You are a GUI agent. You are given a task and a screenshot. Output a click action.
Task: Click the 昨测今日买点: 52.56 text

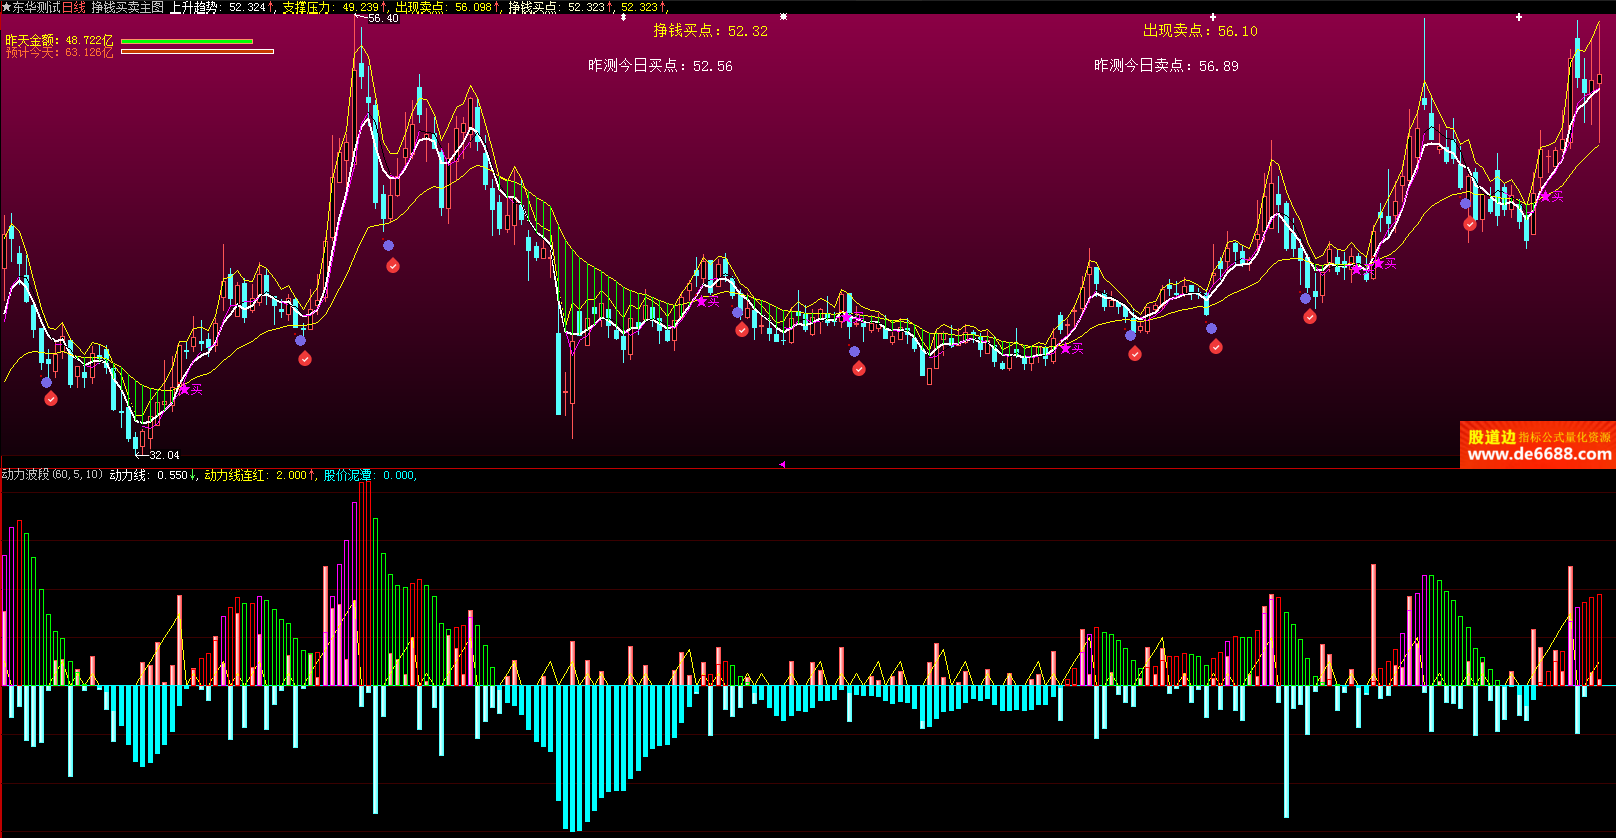(x=660, y=66)
